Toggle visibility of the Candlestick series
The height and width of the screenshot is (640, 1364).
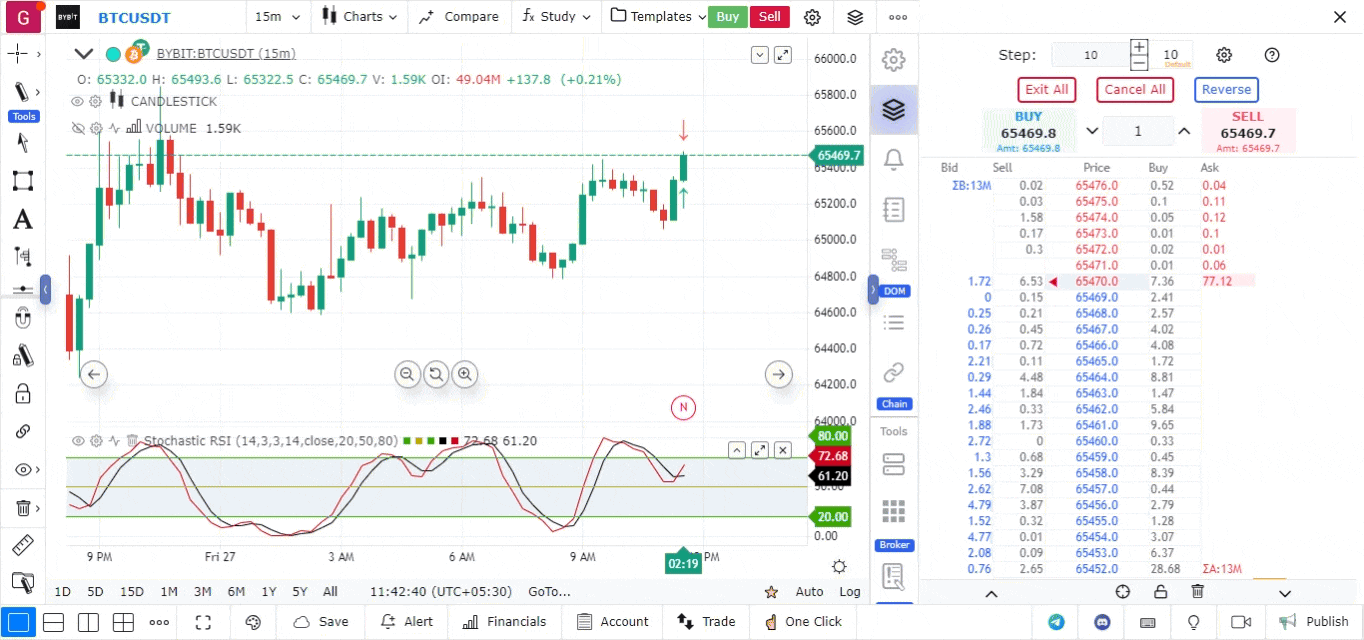[x=77, y=101]
